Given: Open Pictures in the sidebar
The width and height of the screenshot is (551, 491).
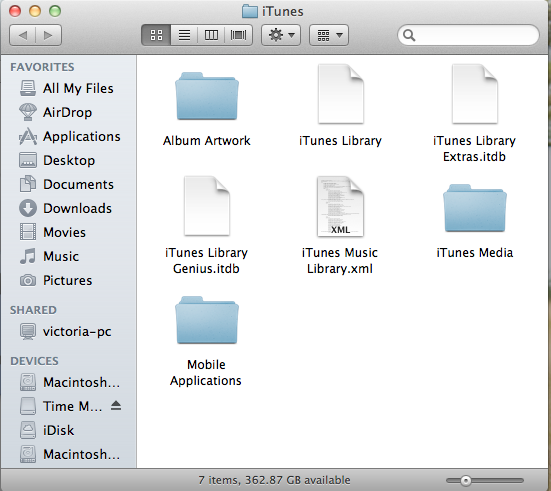Looking at the screenshot, I should 69,280.
